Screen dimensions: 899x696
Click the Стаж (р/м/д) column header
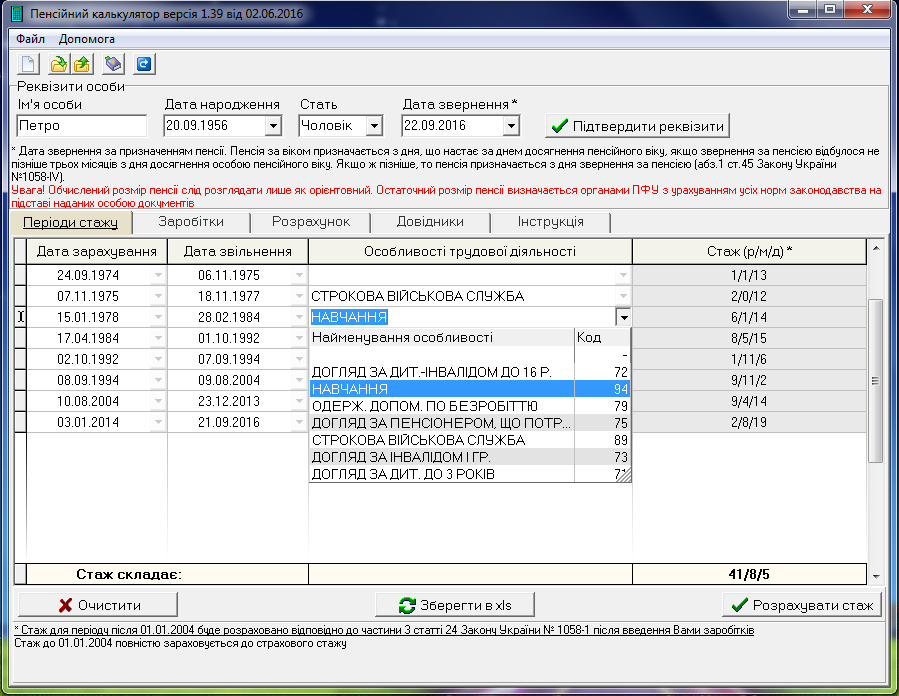pos(749,251)
